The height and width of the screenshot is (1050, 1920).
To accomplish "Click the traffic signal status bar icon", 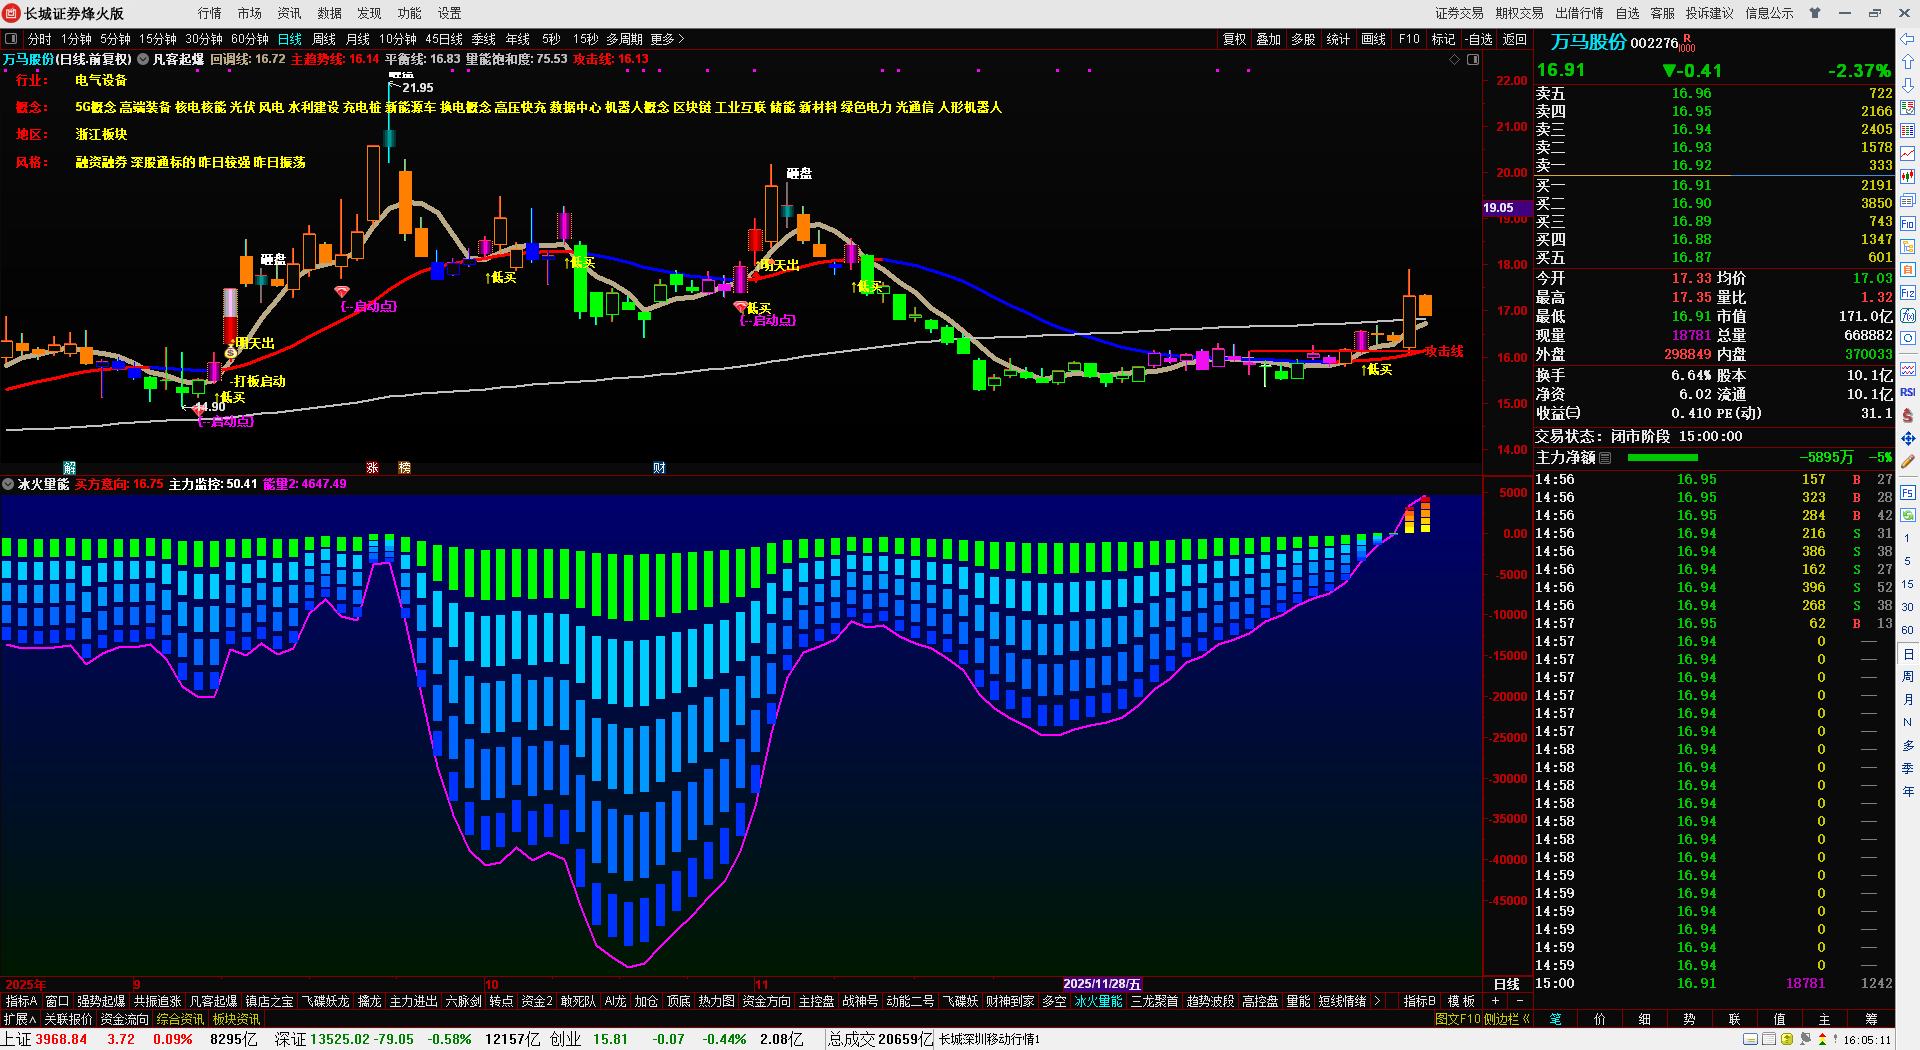I will (1821, 1040).
